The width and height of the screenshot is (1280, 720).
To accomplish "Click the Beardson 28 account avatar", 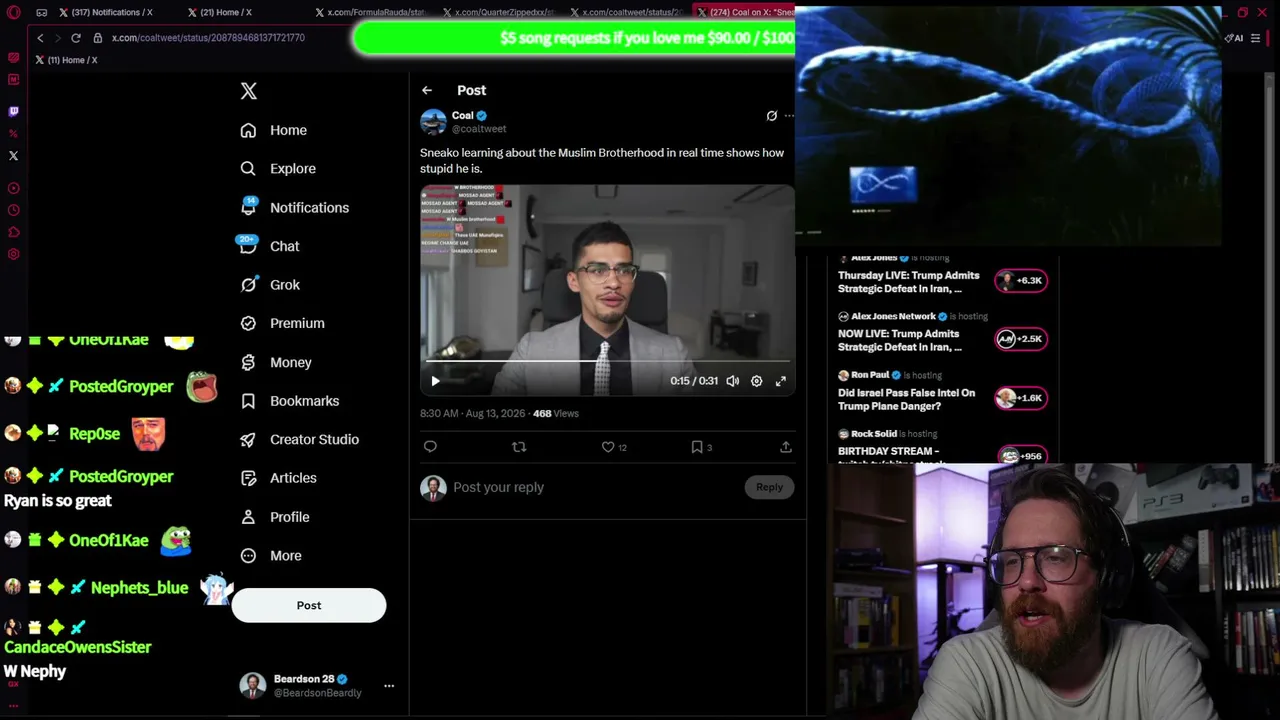I will (x=253, y=685).
